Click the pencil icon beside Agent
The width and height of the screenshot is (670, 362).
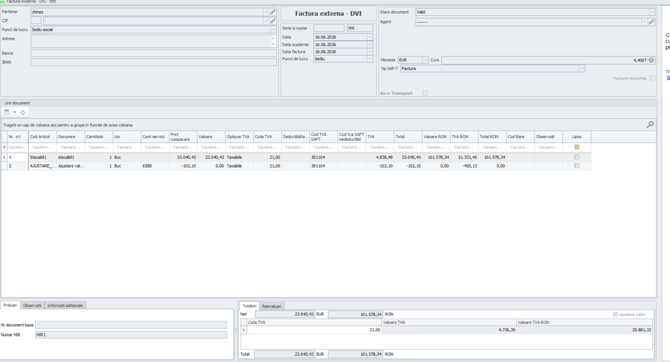pyautogui.click(x=651, y=22)
